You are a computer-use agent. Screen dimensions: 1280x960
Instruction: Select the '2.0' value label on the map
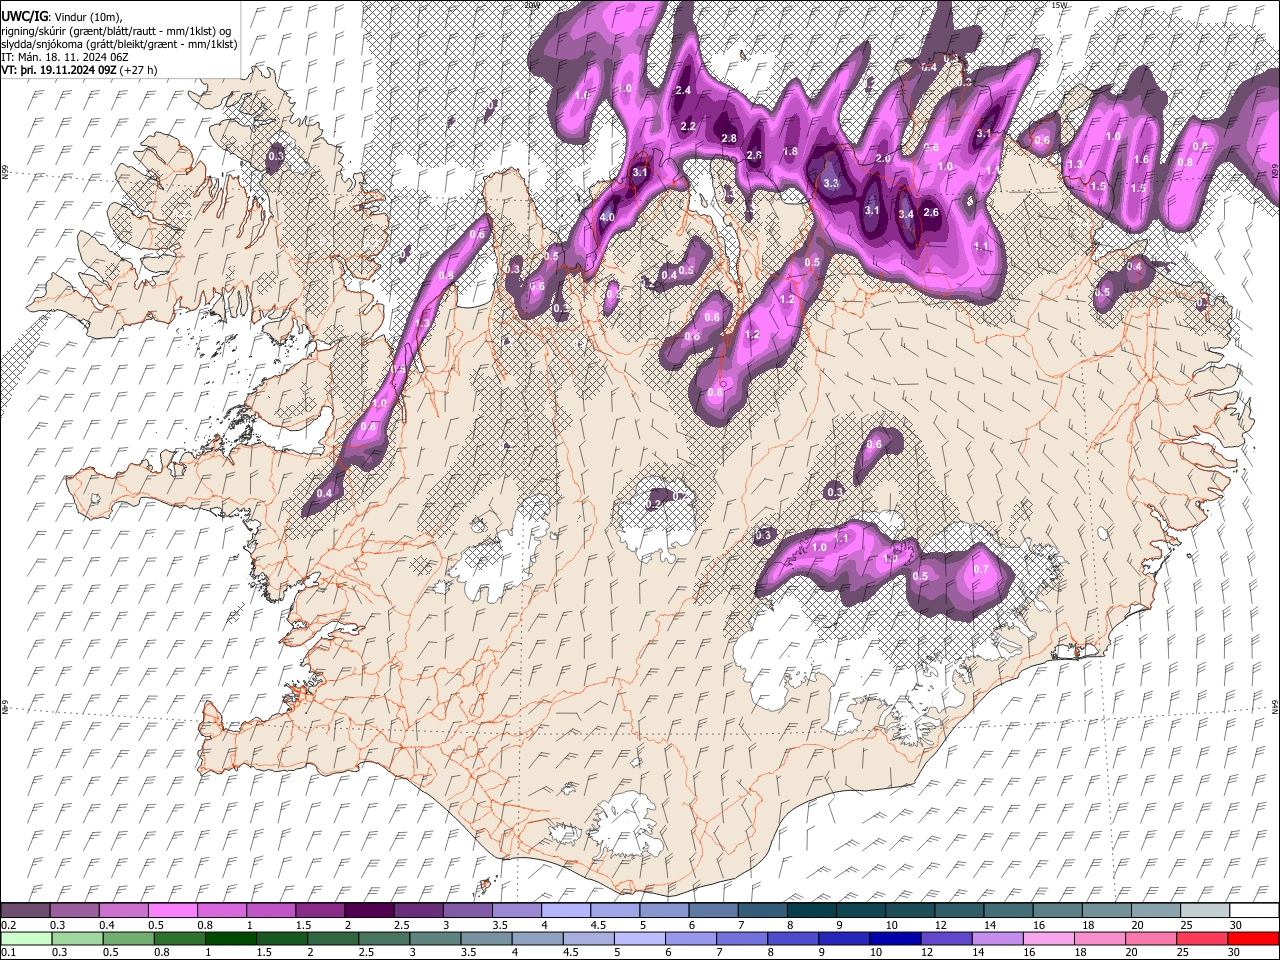tap(883, 159)
